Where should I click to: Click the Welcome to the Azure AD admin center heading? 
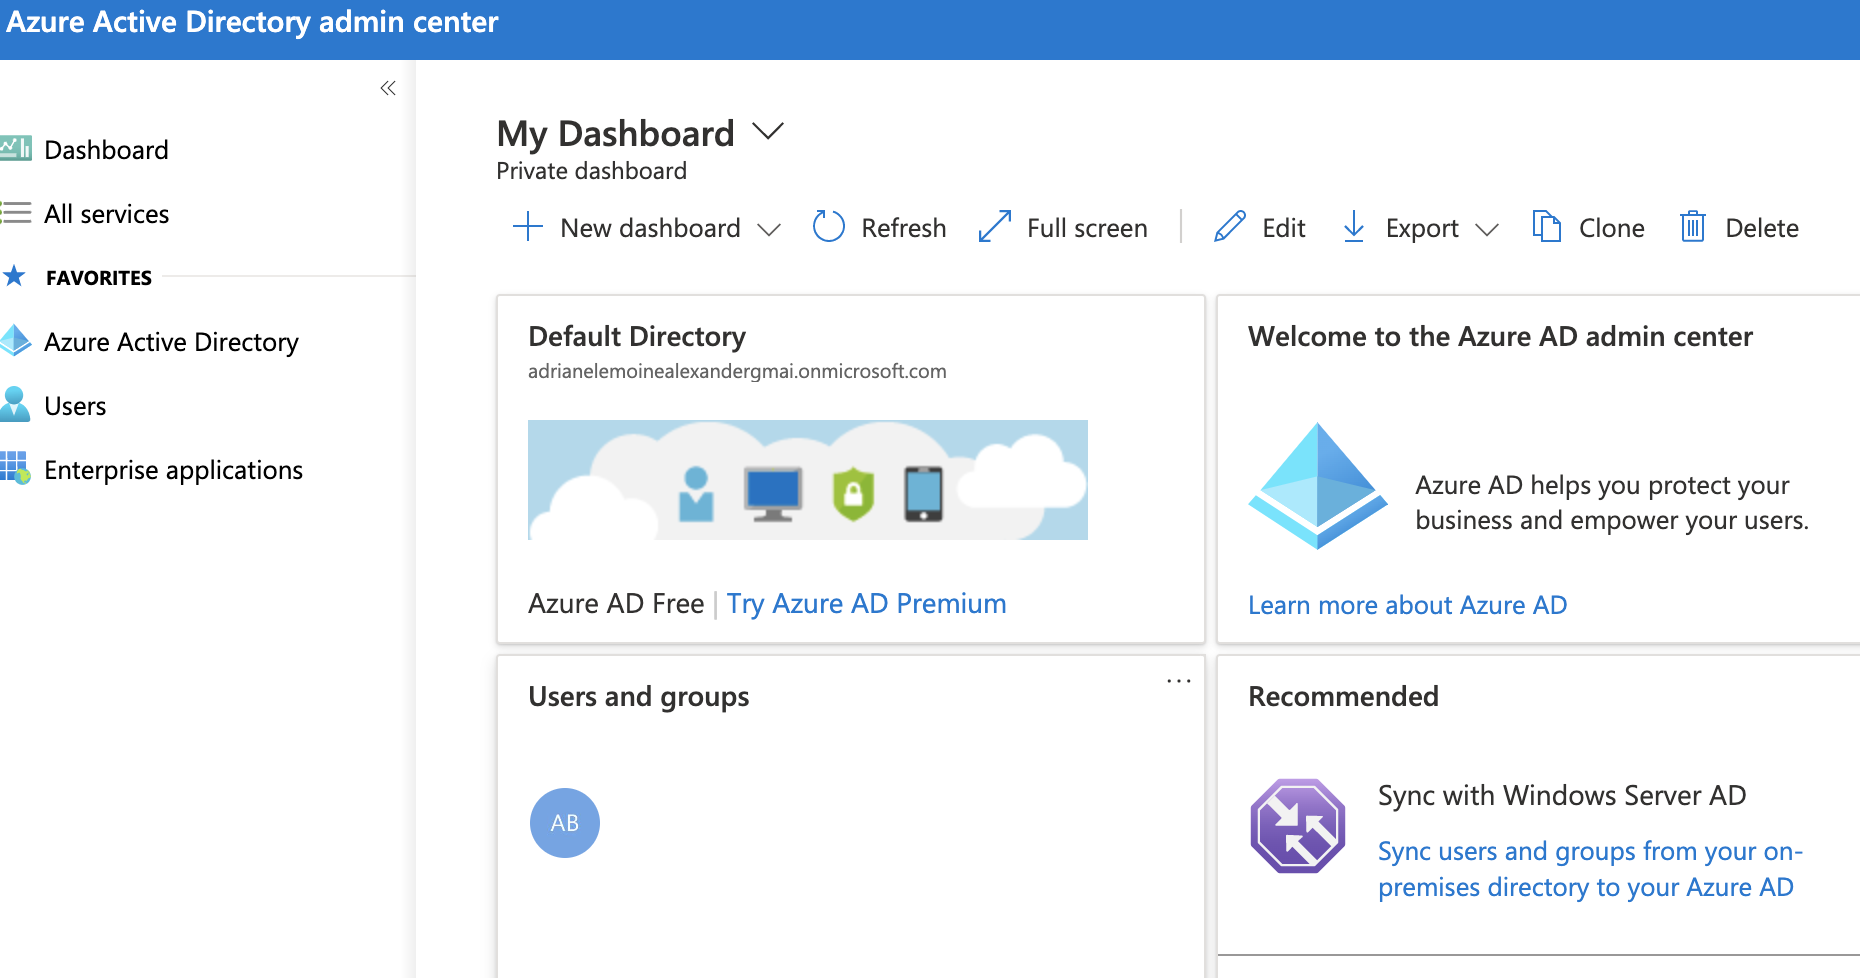tap(1500, 336)
